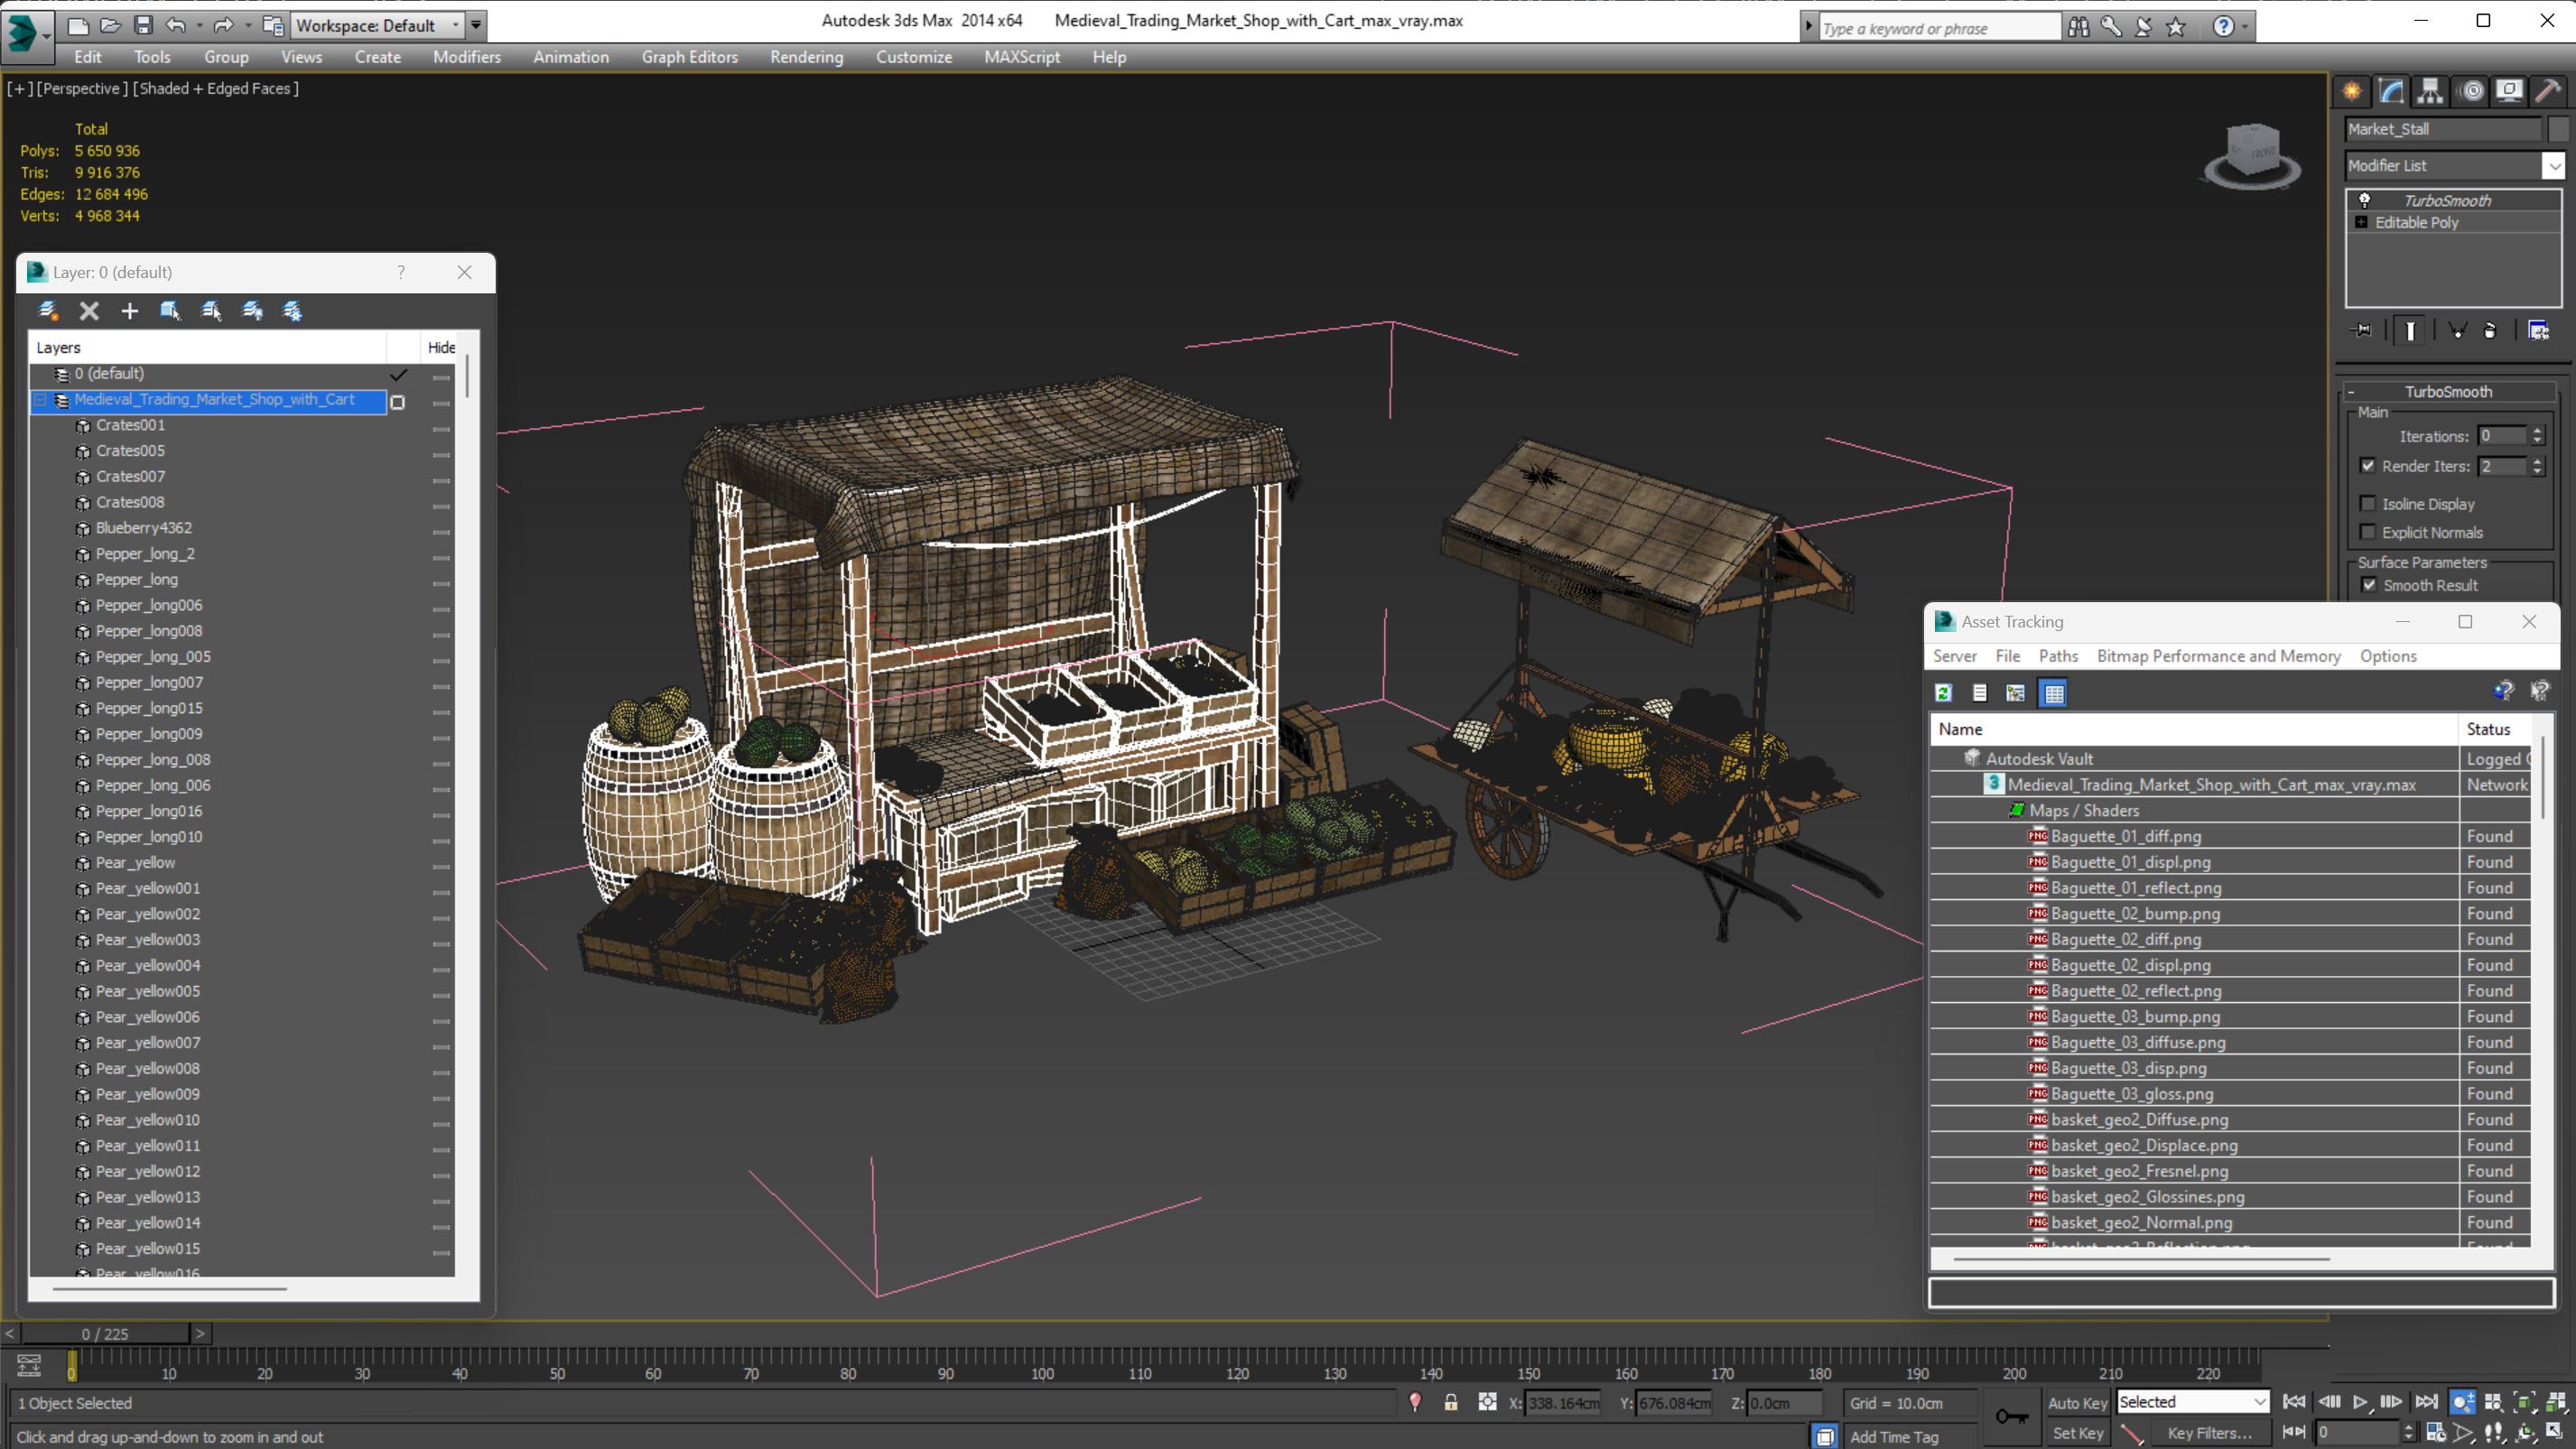Click Save File icon in title toolbar
The width and height of the screenshot is (2576, 1449).
143,25
